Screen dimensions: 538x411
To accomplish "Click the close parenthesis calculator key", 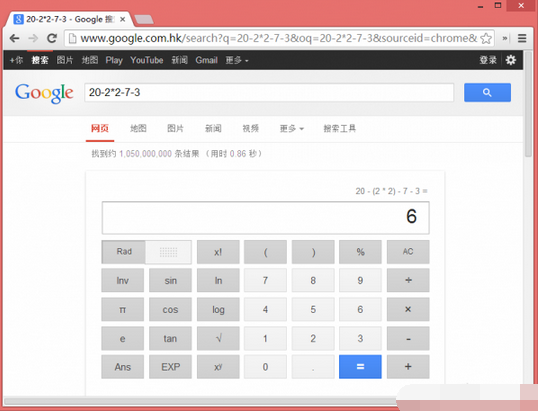I will click(x=313, y=252).
